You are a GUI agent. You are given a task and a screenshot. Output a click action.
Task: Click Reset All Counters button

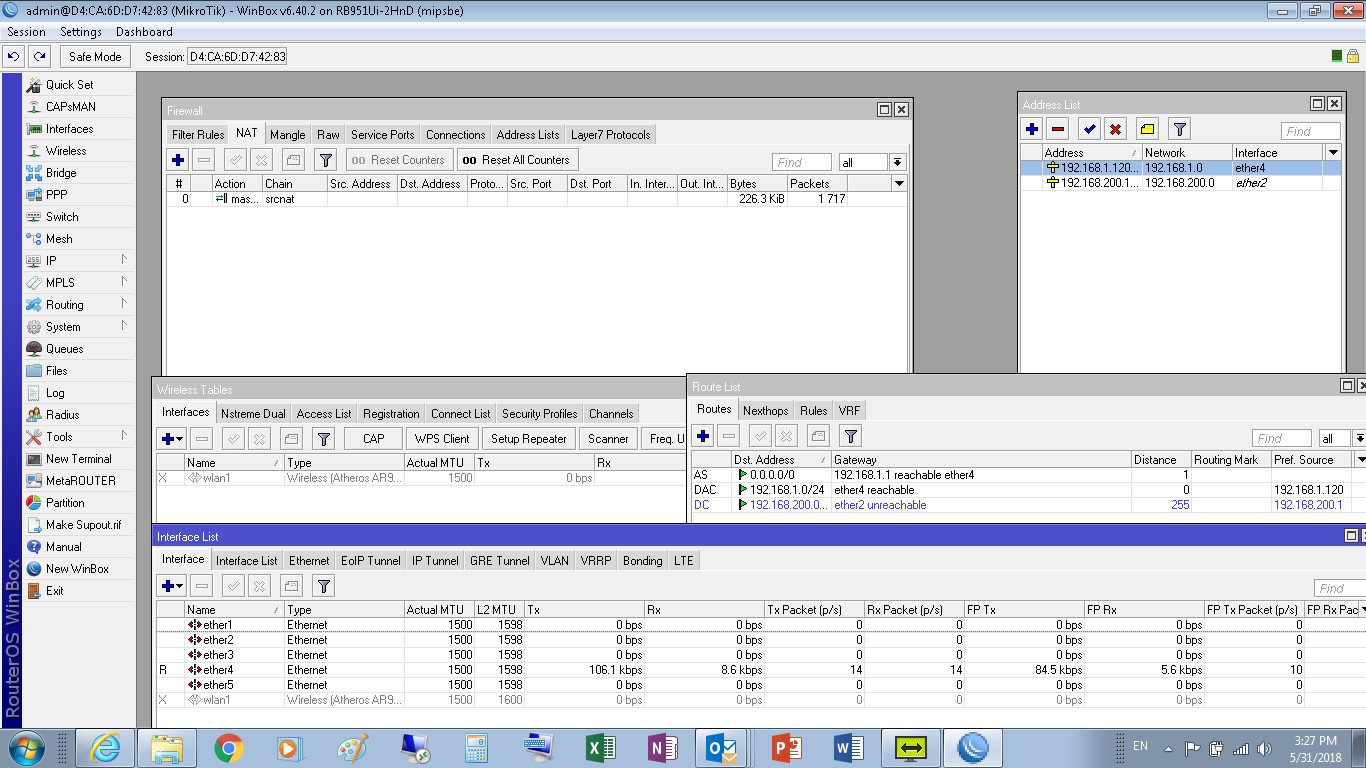[x=517, y=160]
